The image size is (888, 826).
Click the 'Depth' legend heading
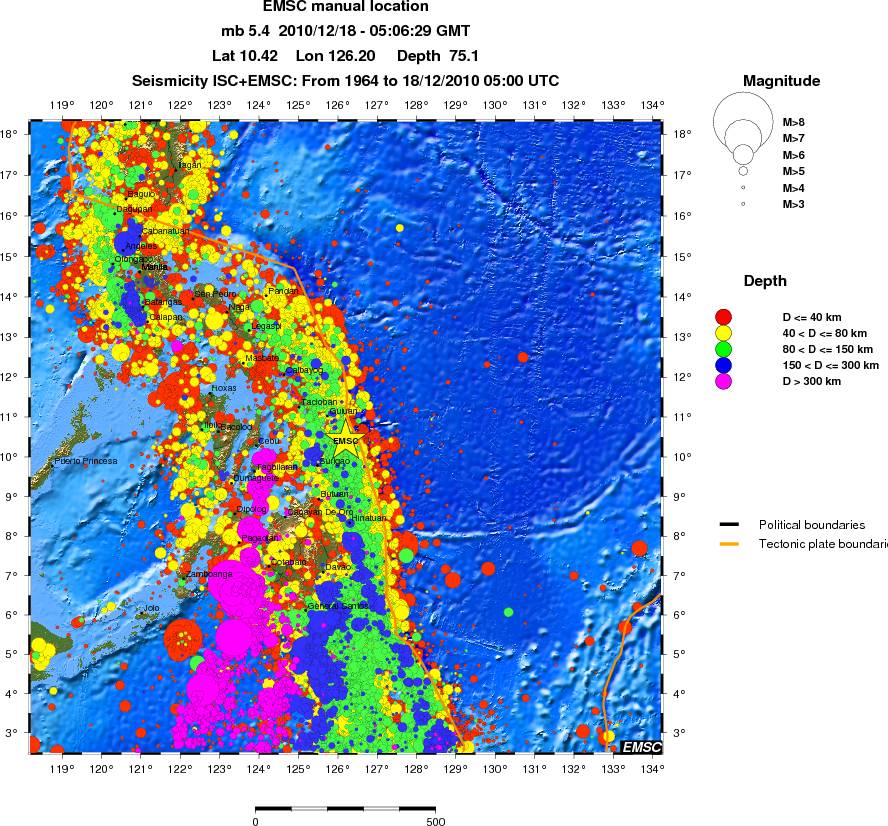765,281
